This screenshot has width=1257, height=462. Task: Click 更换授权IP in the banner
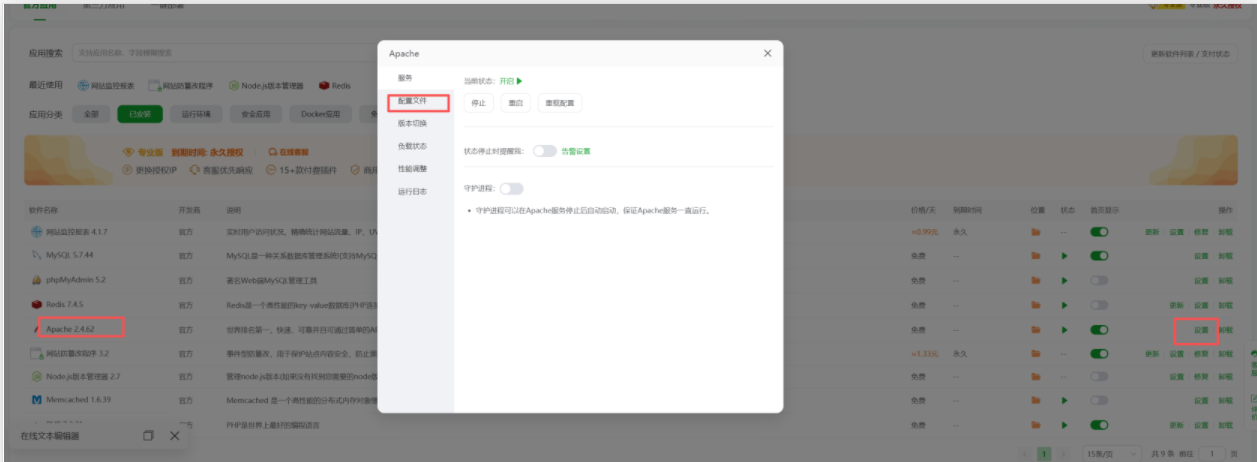point(149,170)
